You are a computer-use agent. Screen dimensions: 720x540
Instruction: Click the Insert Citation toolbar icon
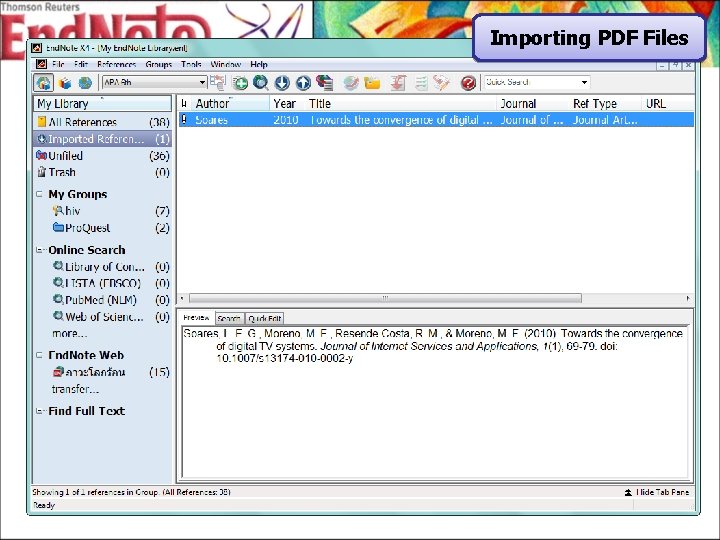[398, 83]
